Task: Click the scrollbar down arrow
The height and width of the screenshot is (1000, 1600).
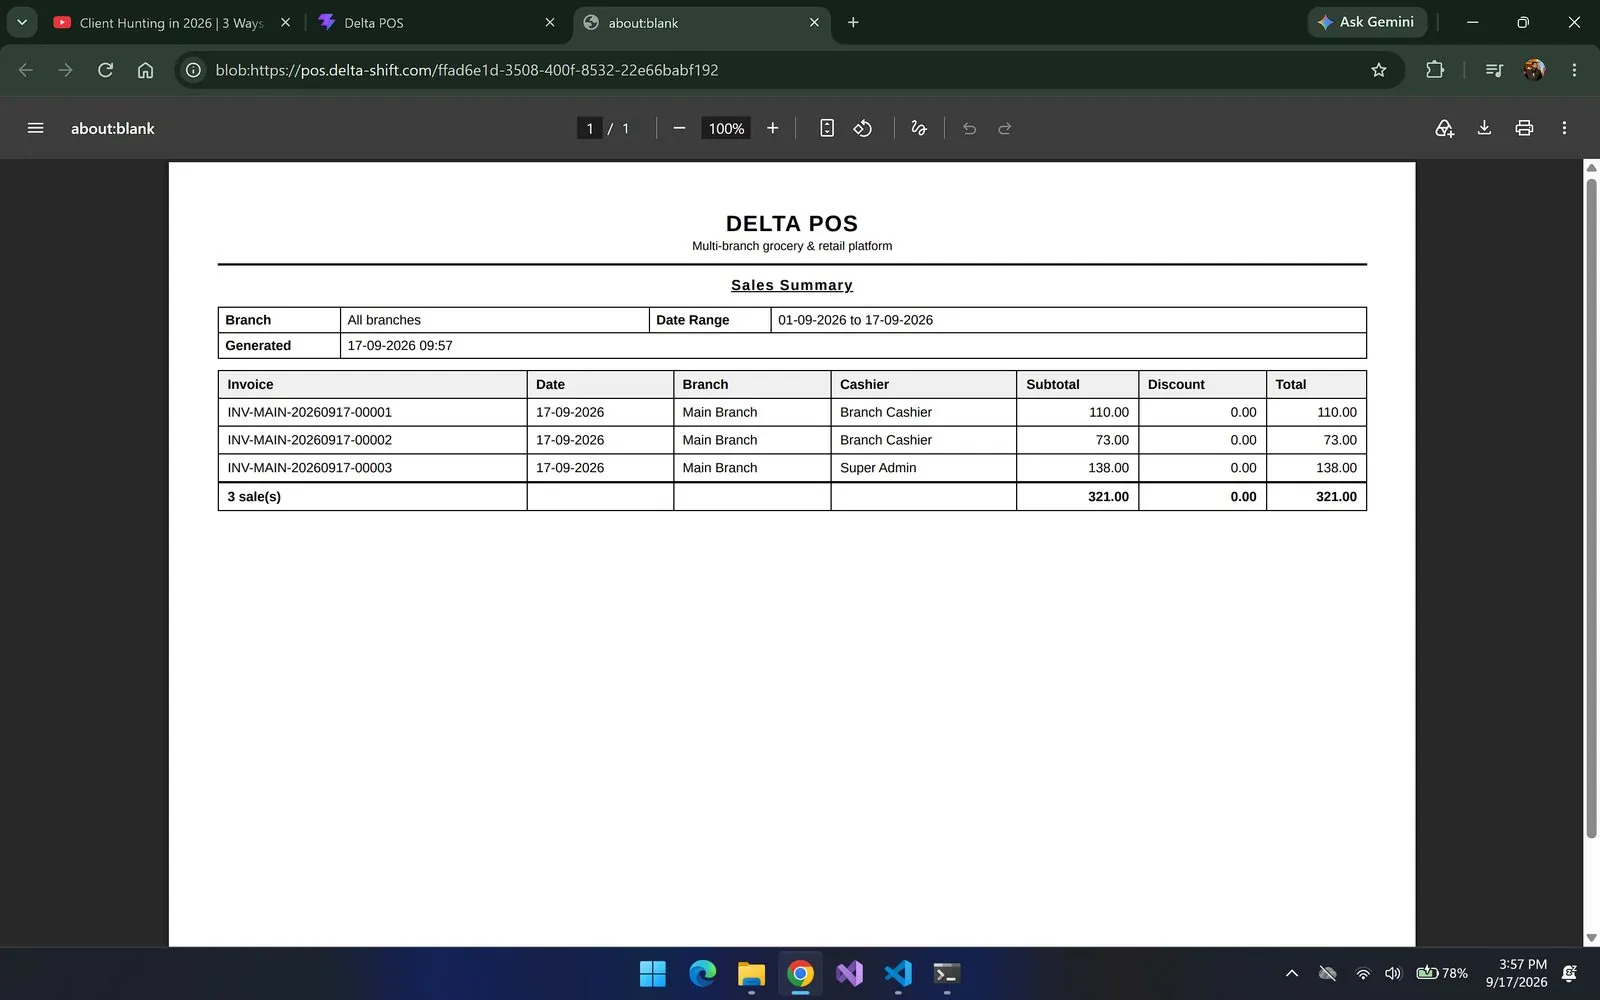Action: [1591, 938]
